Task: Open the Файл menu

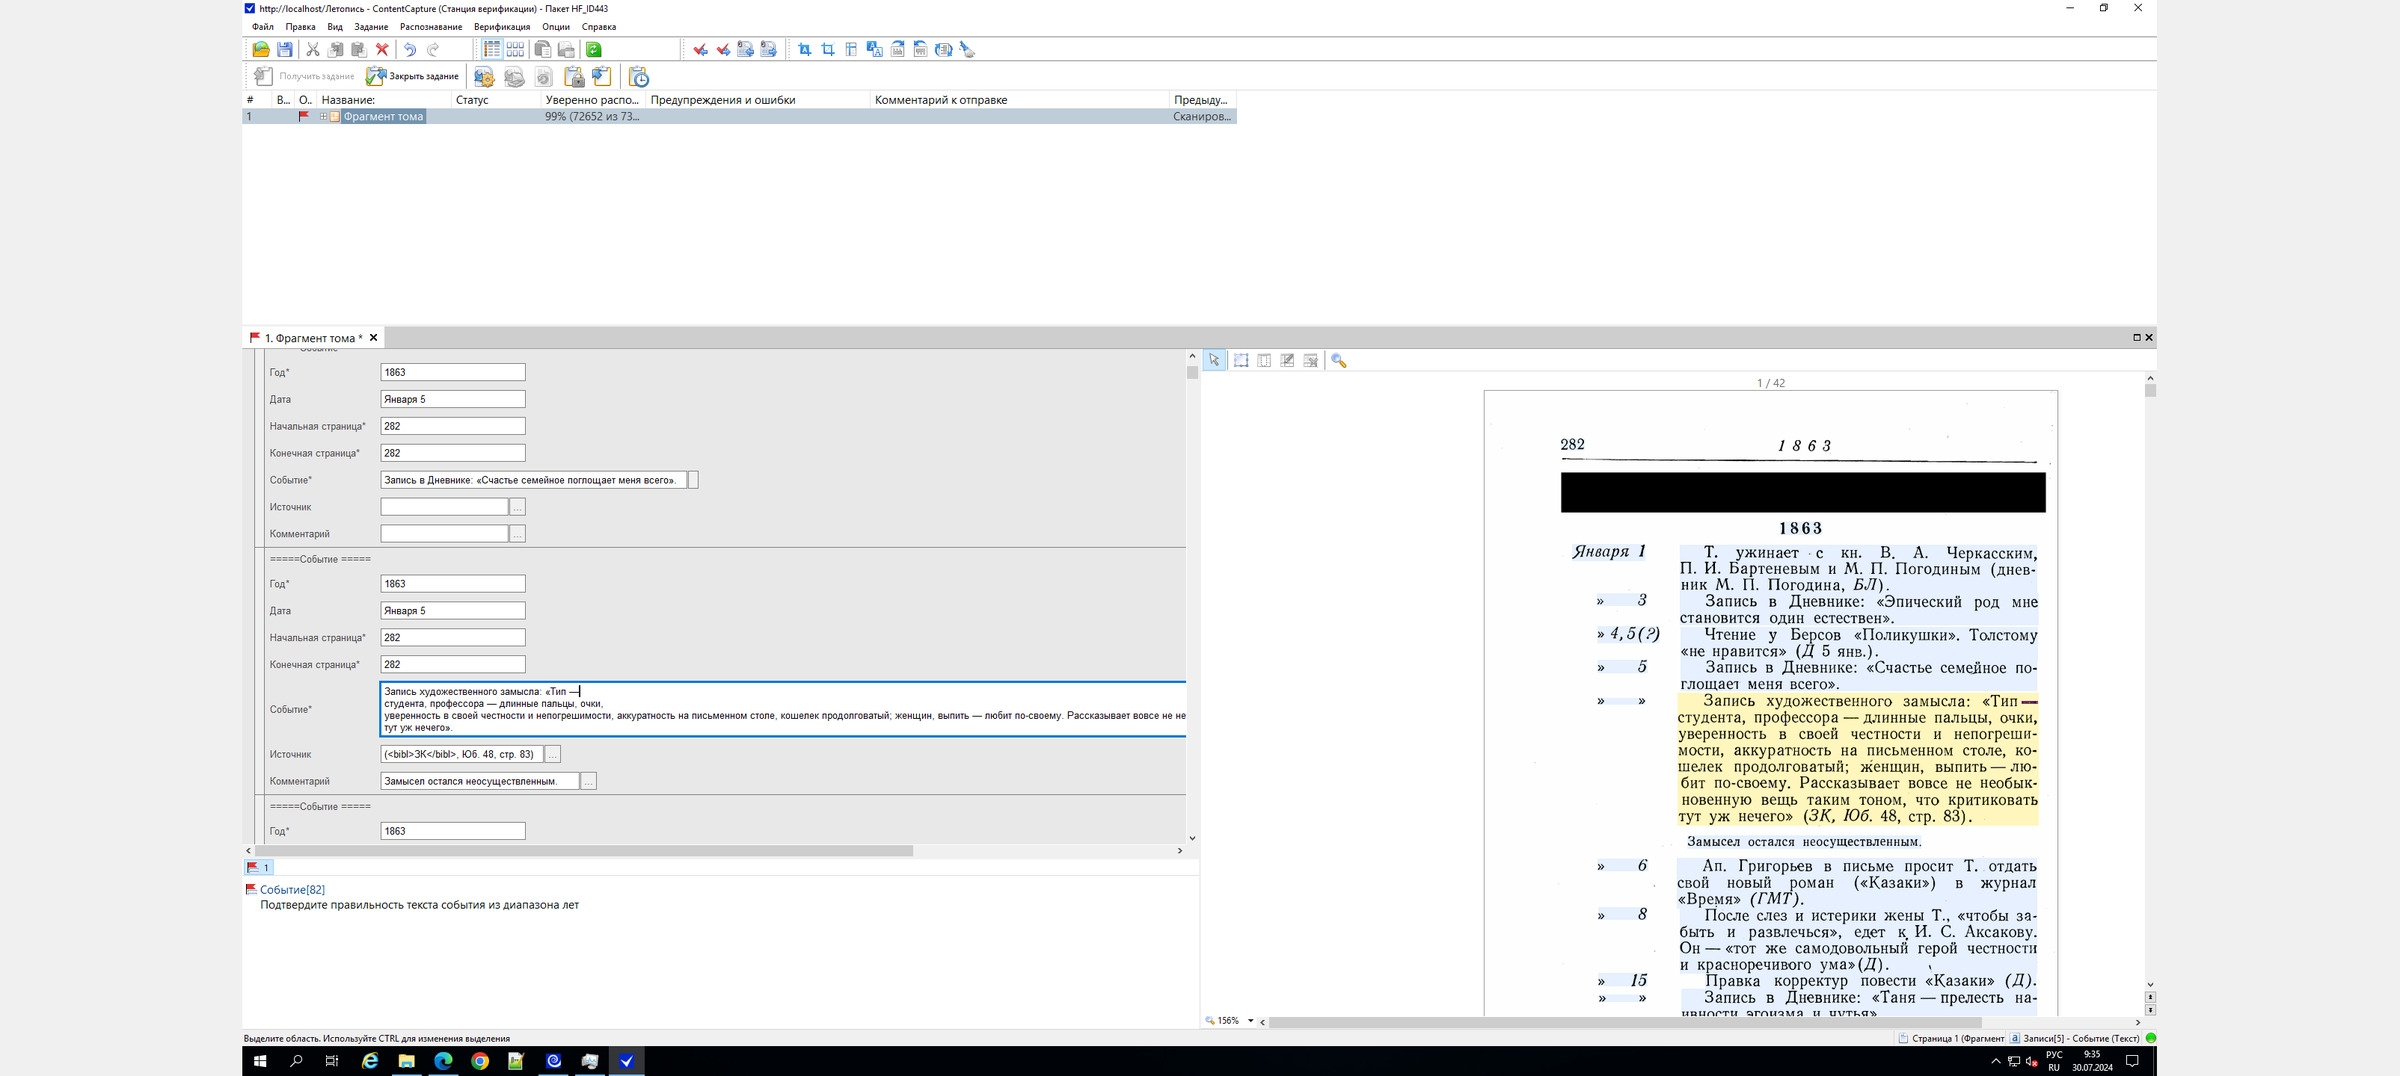Action: 263,27
